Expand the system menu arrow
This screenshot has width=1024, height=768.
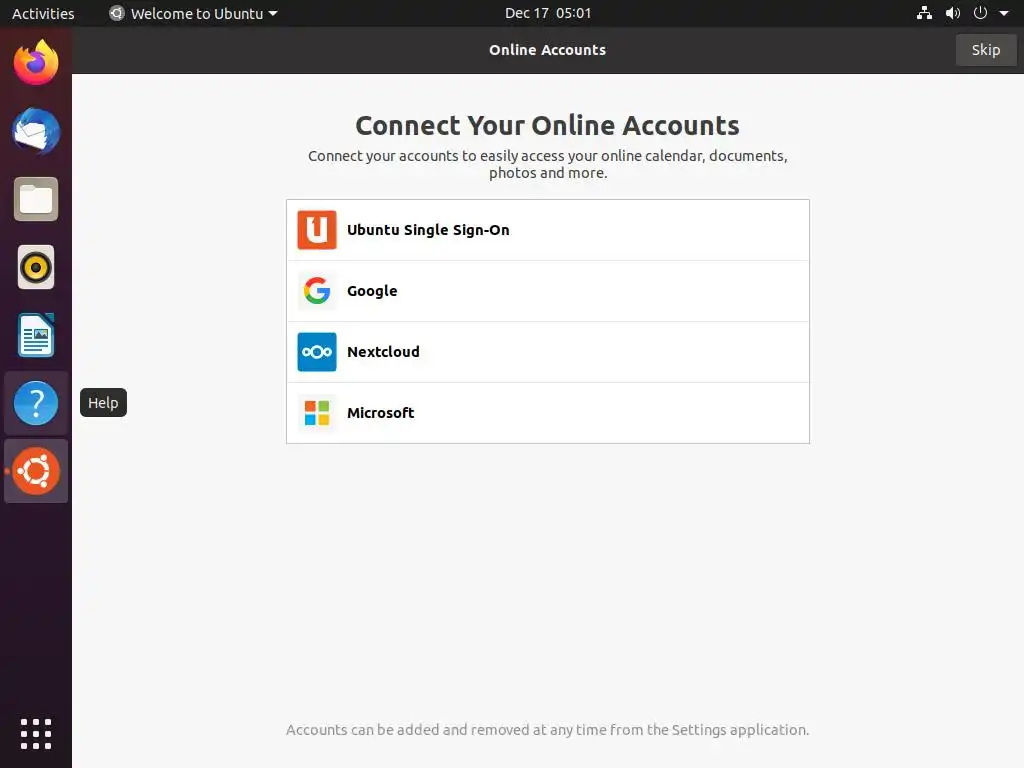pyautogui.click(x=1004, y=13)
